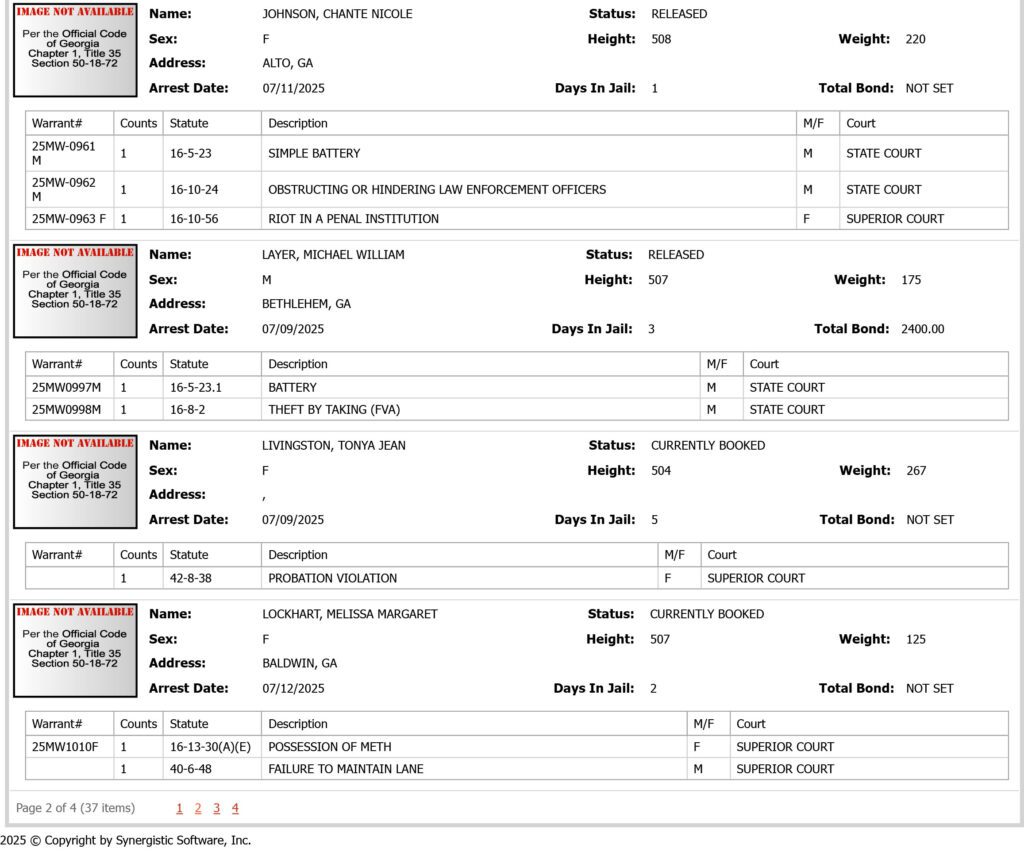Open Melissa Lockhart's photo placeholder

(x=75, y=650)
